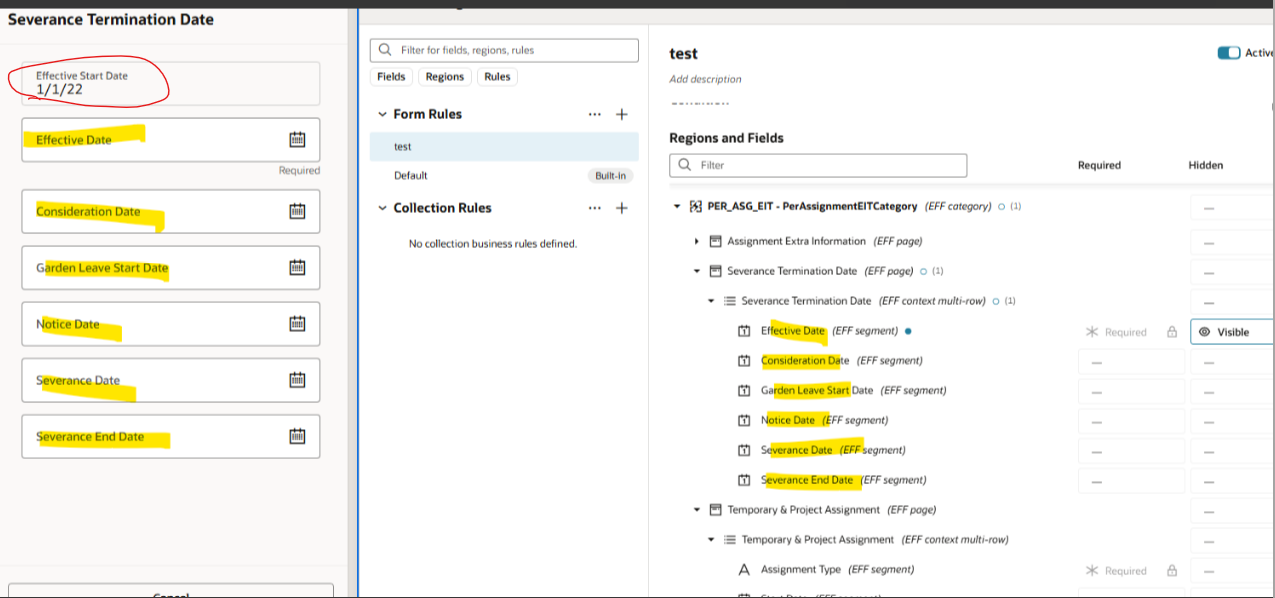Image resolution: width=1275 pixels, height=598 pixels.
Task: Toggle the Active switch for test rule
Action: coord(1229,53)
